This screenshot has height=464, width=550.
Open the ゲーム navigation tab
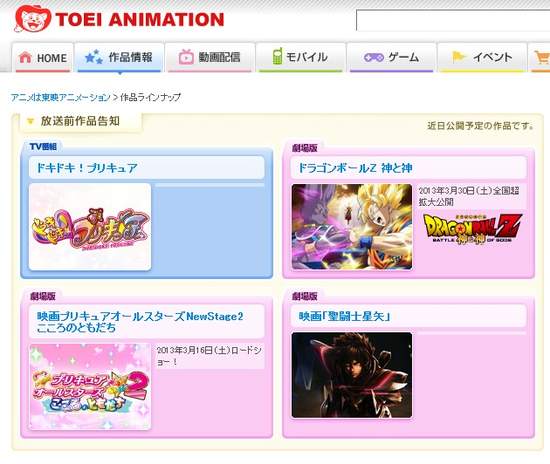(391, 57)
